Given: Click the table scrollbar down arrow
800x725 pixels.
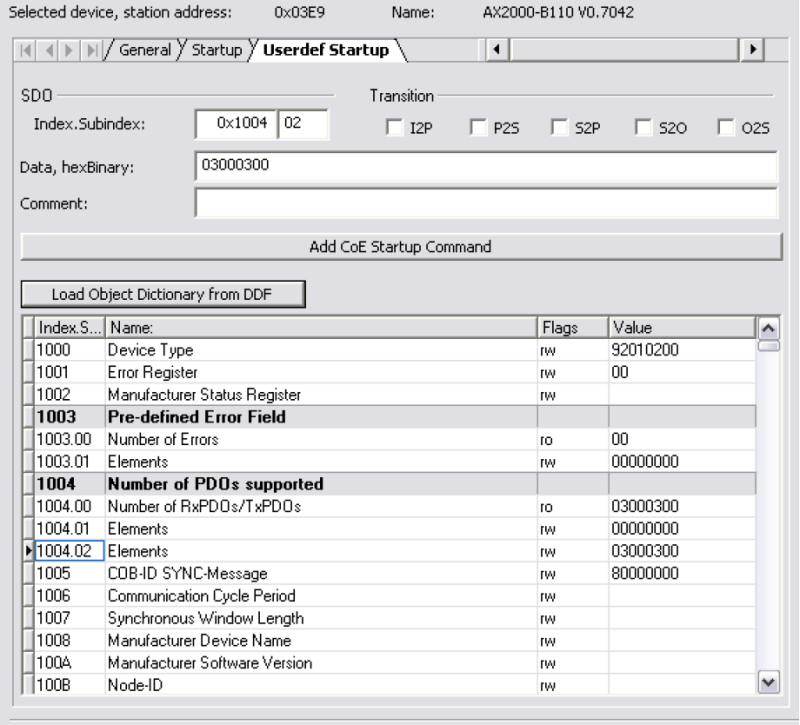Looking at the screenshot, I should coord(768,682).
